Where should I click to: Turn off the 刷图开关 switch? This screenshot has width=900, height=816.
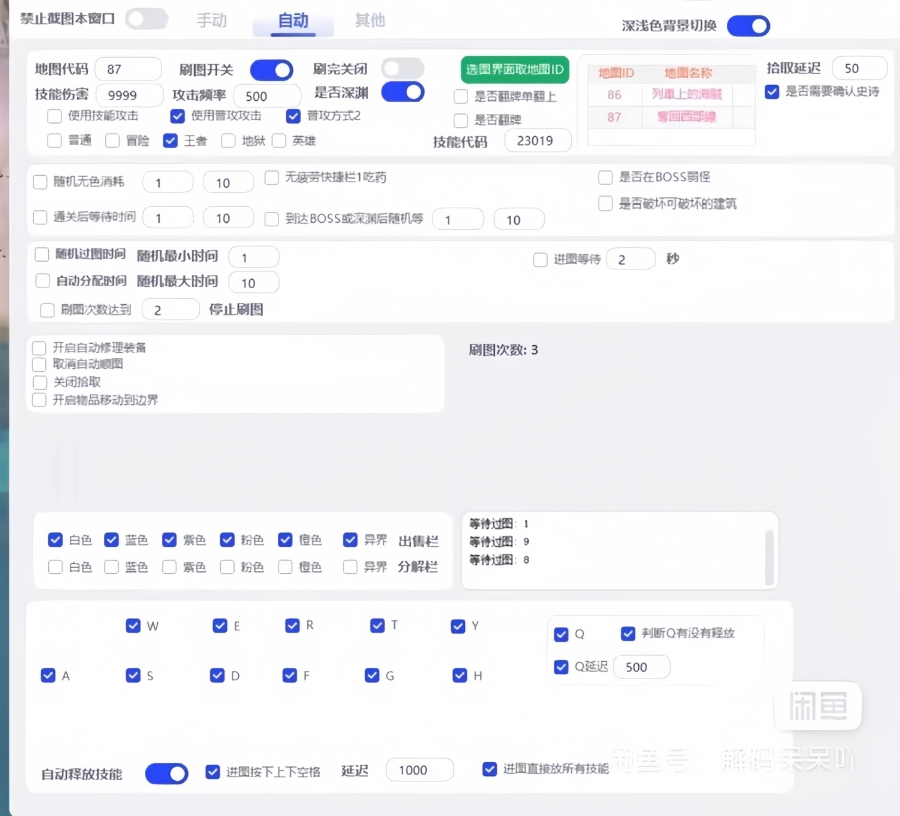coord(271,71)
